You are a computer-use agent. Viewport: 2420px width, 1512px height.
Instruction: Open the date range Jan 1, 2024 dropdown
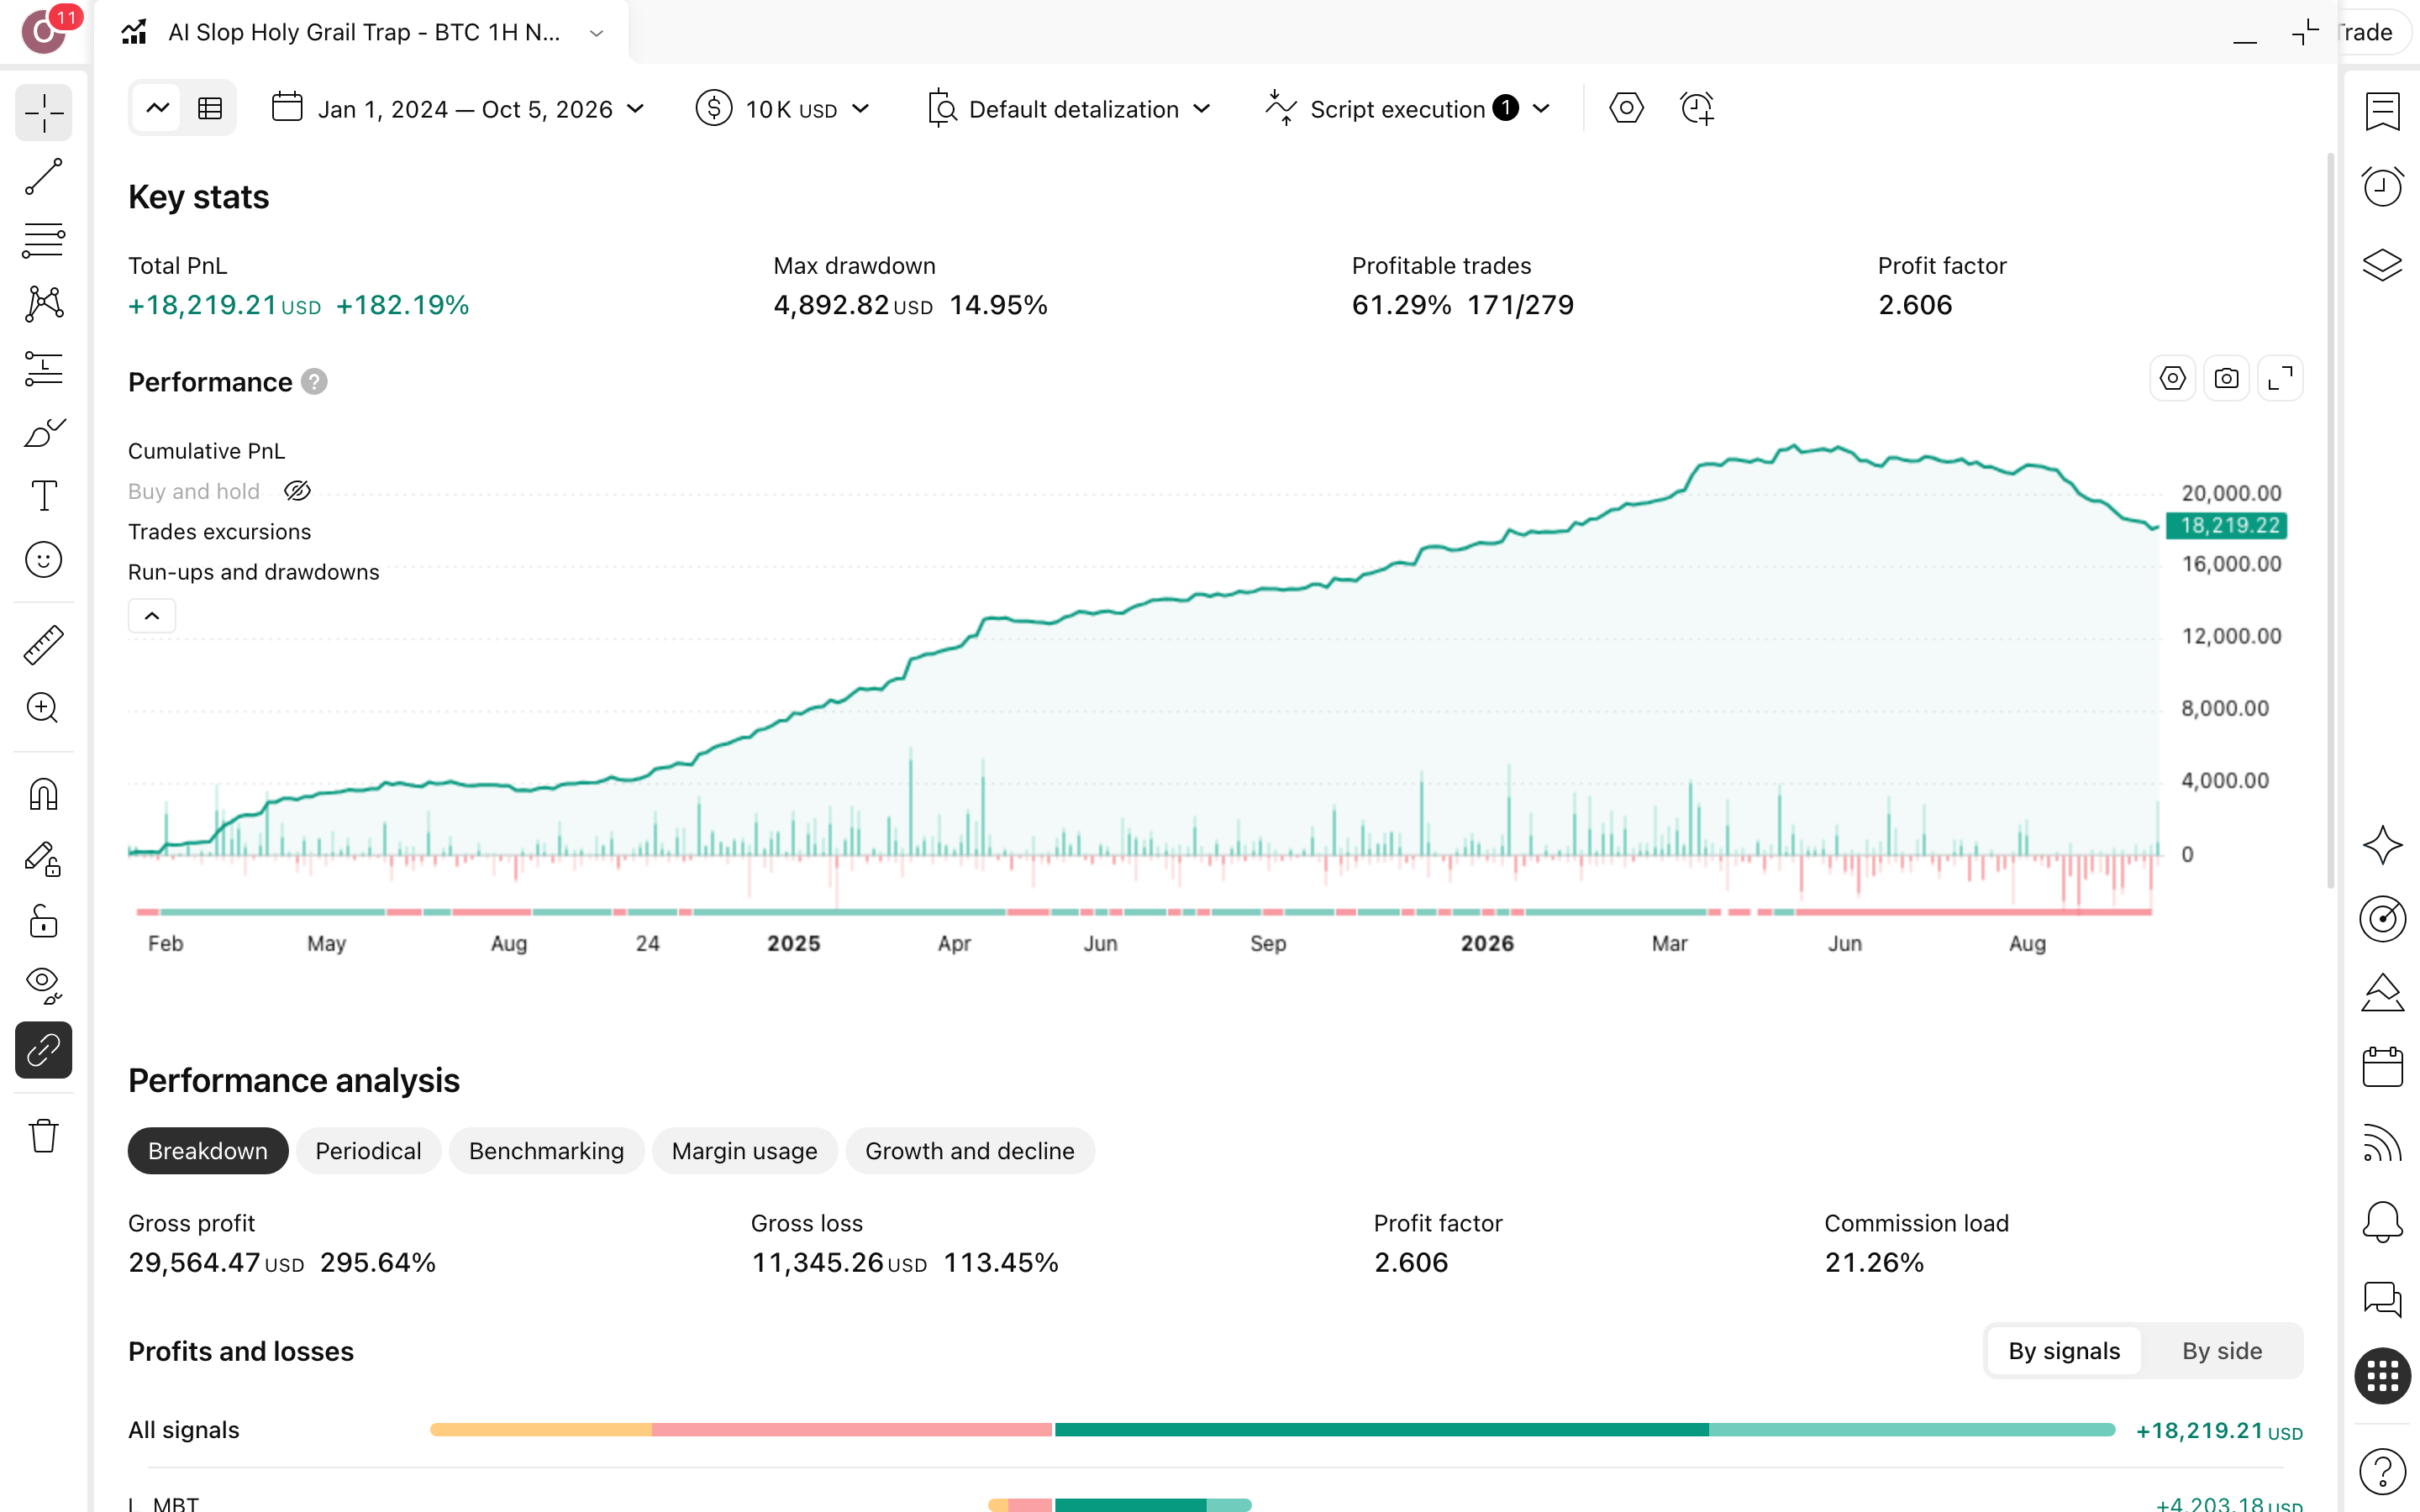458,109
